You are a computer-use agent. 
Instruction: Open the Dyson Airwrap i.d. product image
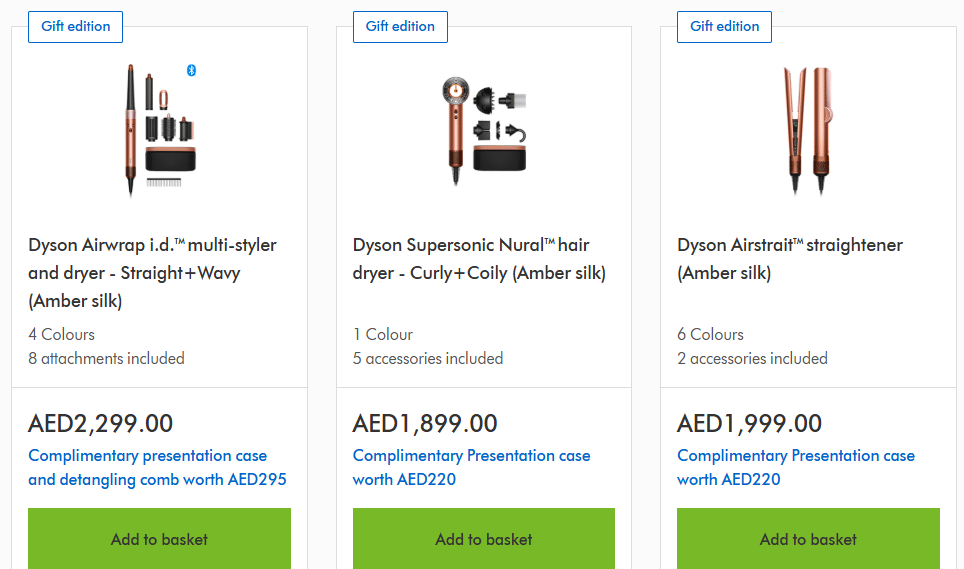pyautogui.click(x=159, y=130)
